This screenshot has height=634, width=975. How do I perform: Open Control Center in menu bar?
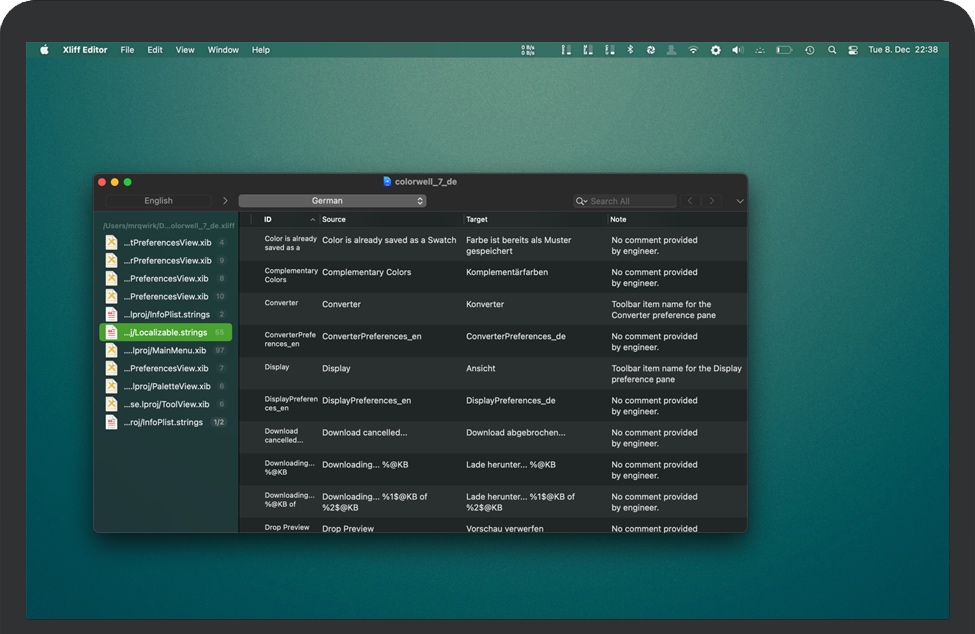point(853,50)
